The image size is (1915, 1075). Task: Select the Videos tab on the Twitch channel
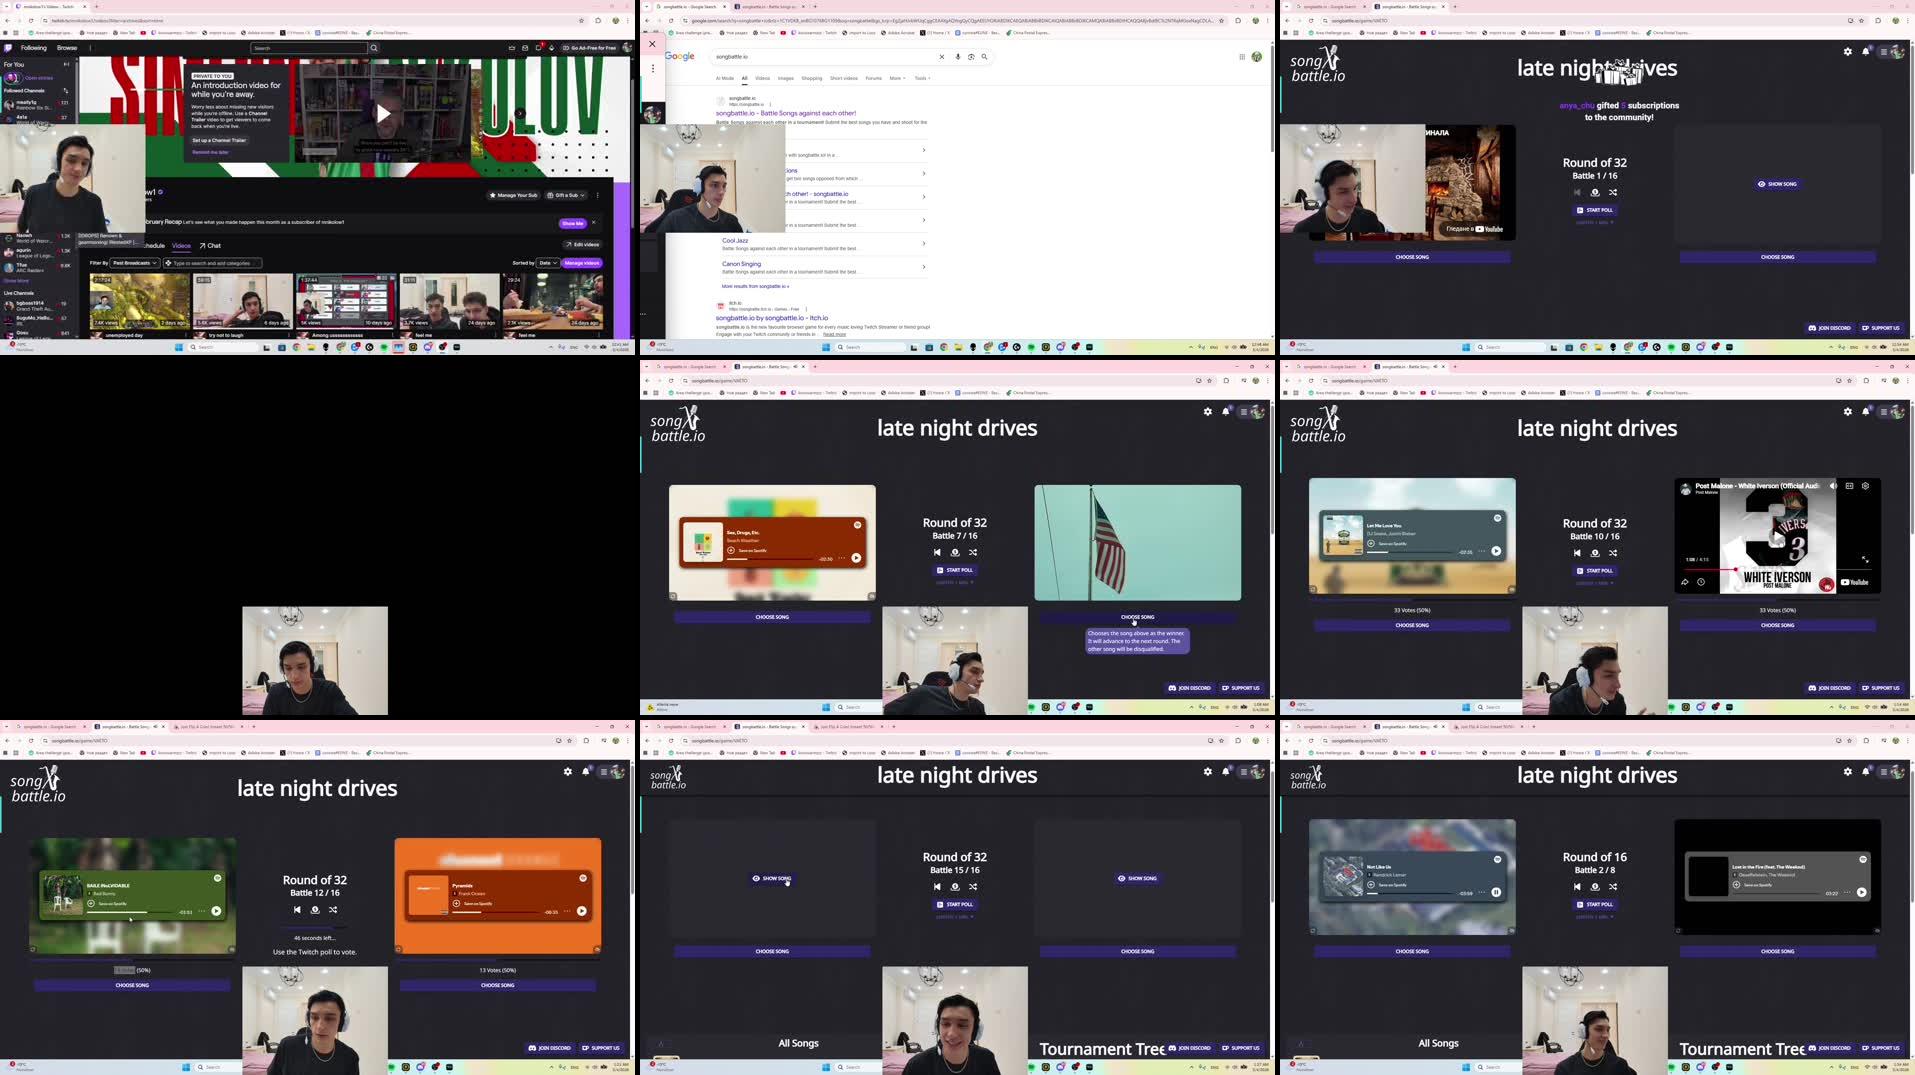[x=181, y=245]
